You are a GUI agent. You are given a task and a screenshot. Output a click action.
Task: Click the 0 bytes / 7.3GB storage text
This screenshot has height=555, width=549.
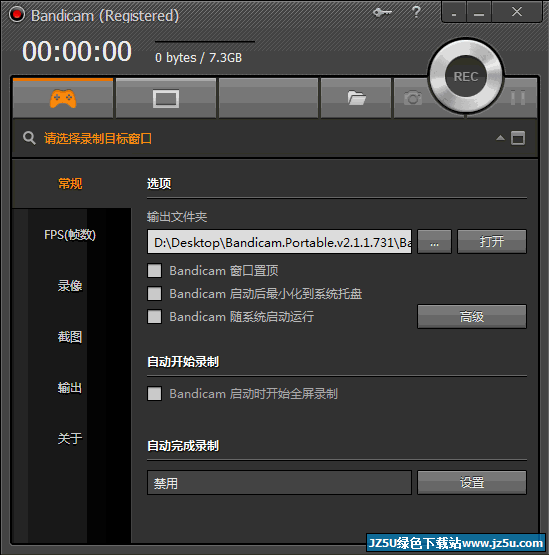click(199, 57)
